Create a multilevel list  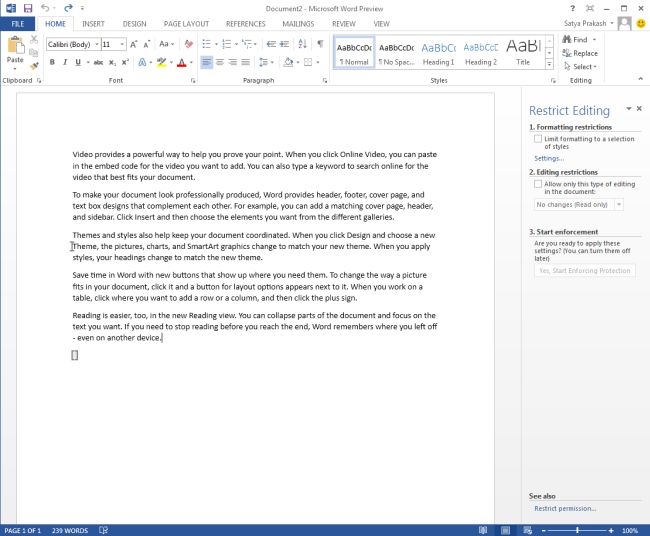[247, 44]
